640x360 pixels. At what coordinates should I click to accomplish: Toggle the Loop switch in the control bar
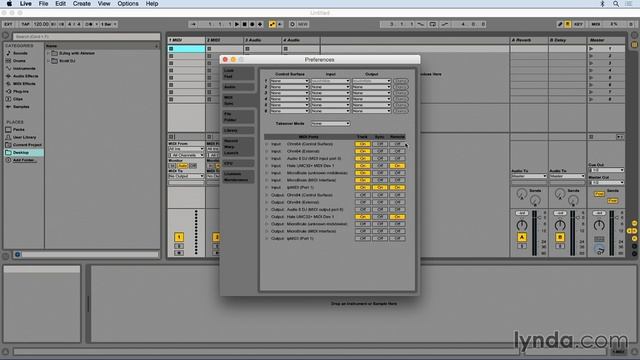coord(433,24)
